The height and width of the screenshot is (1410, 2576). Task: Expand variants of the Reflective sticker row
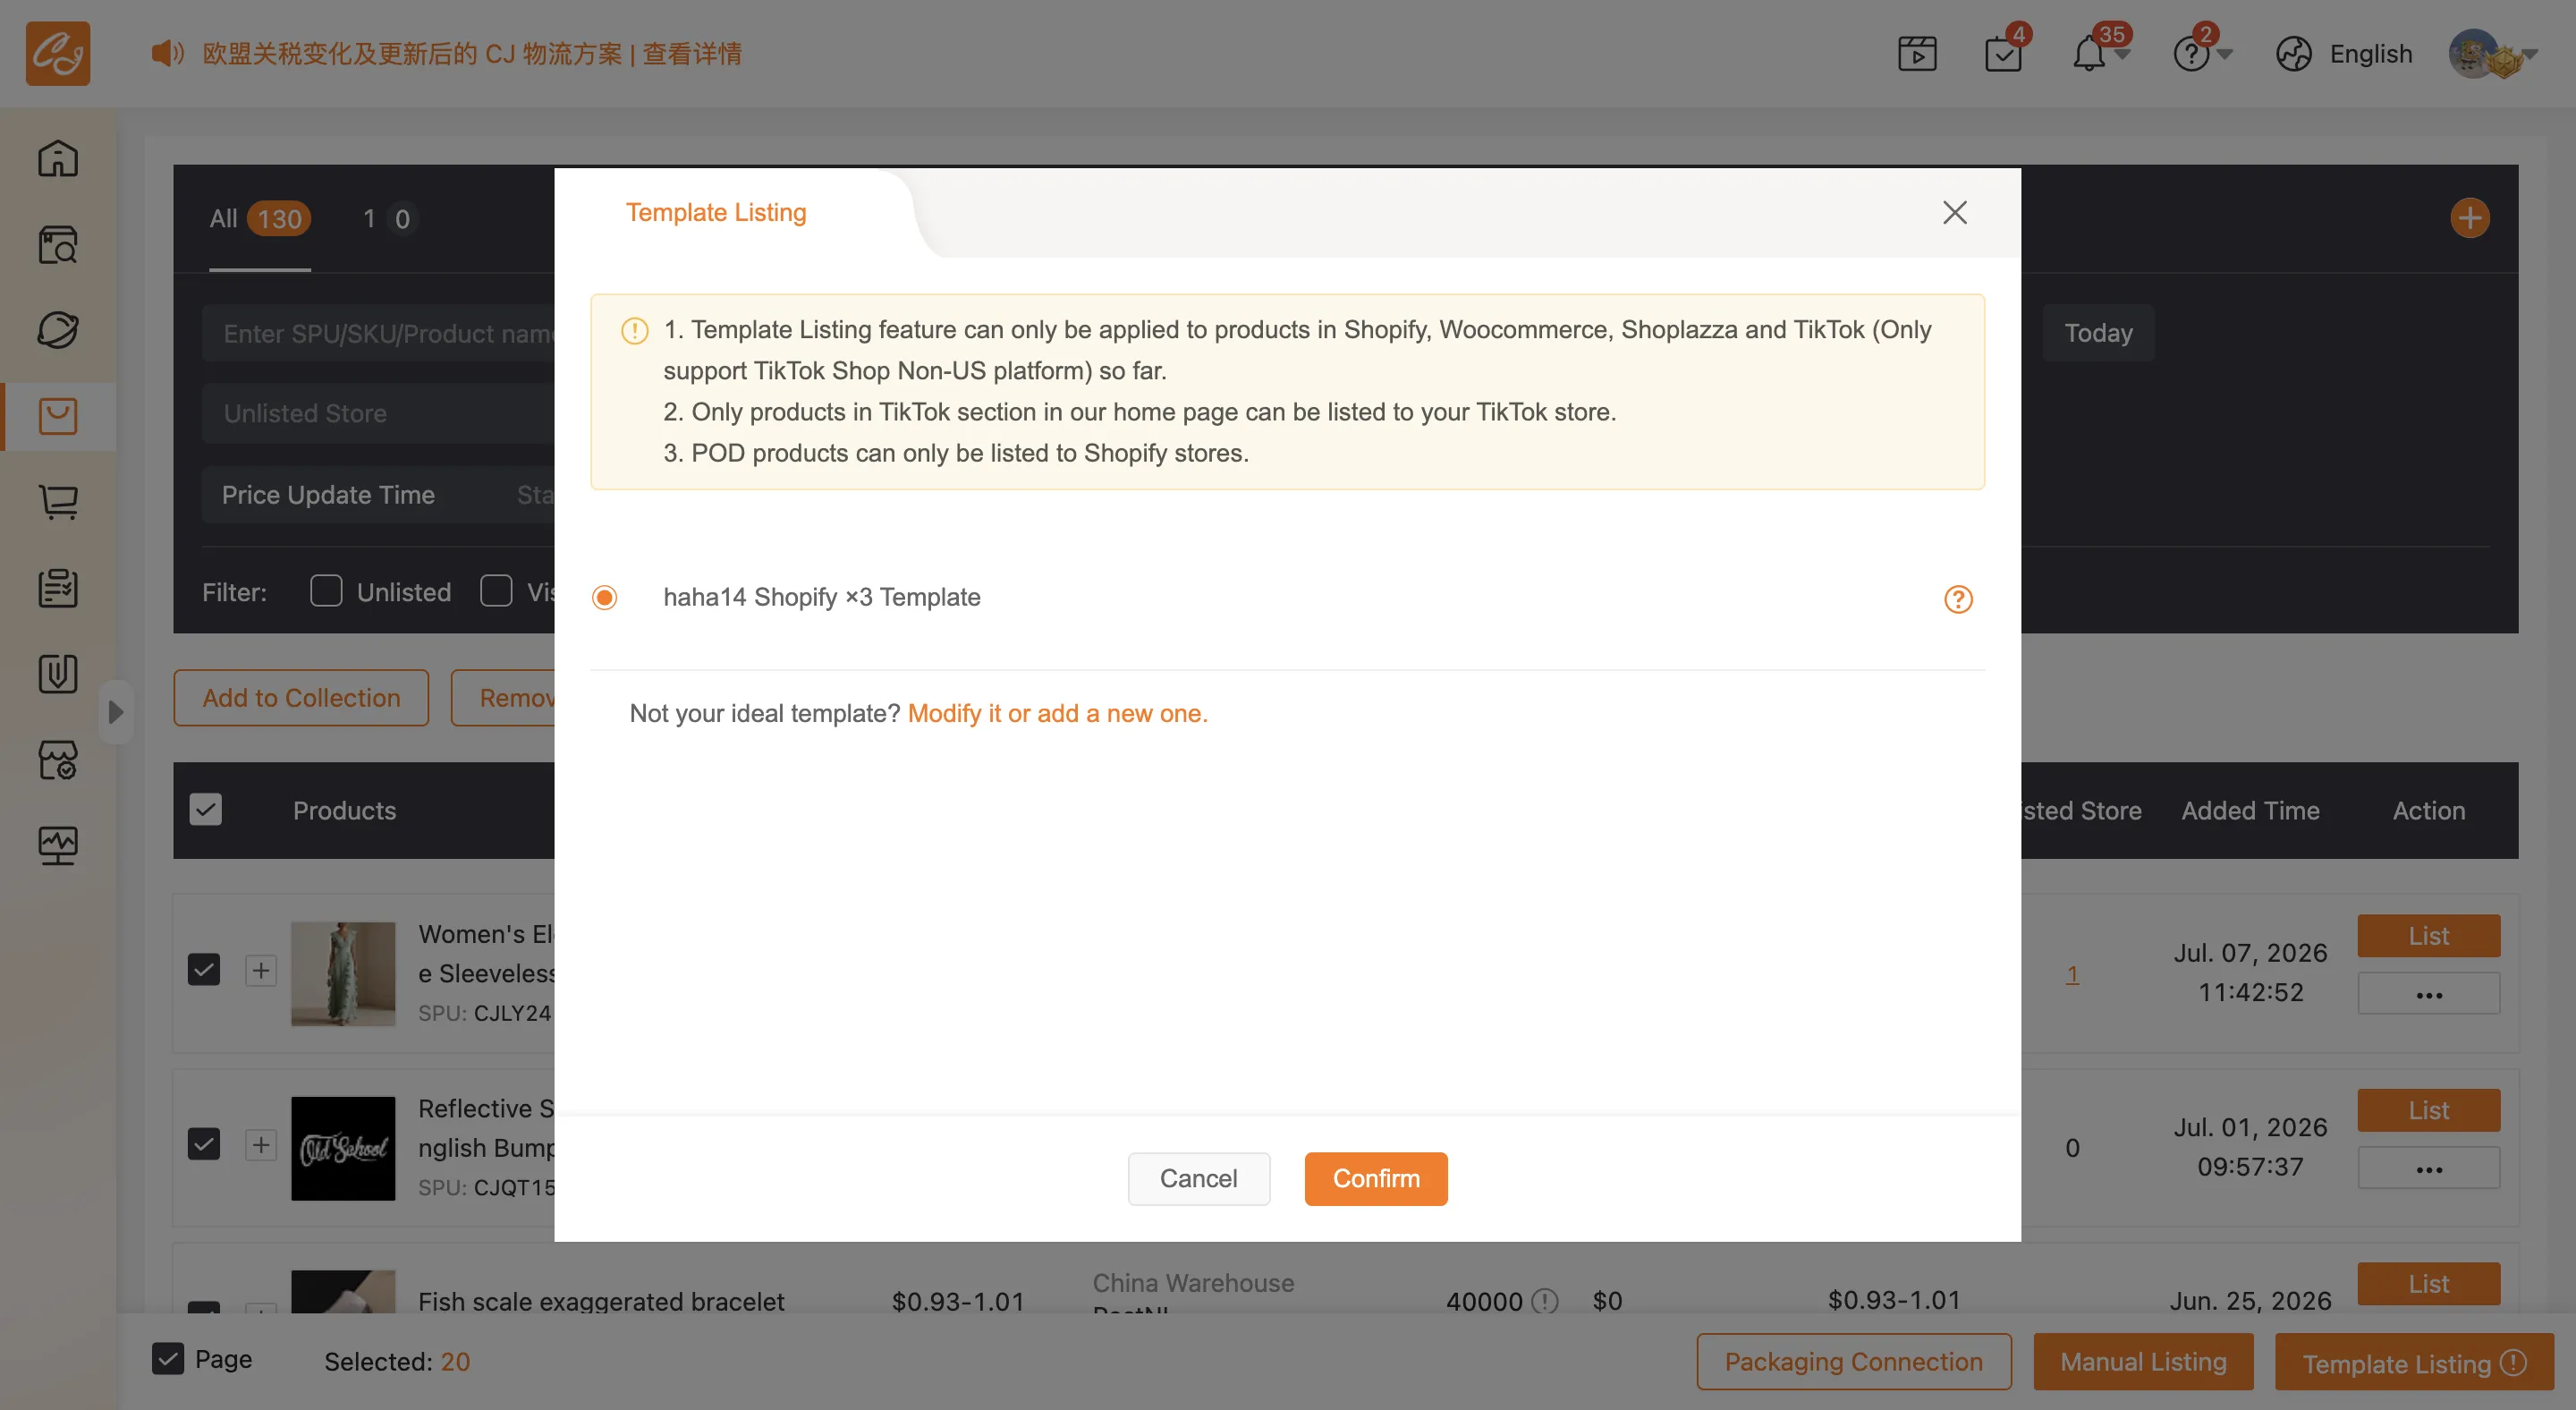point(261,1145)
